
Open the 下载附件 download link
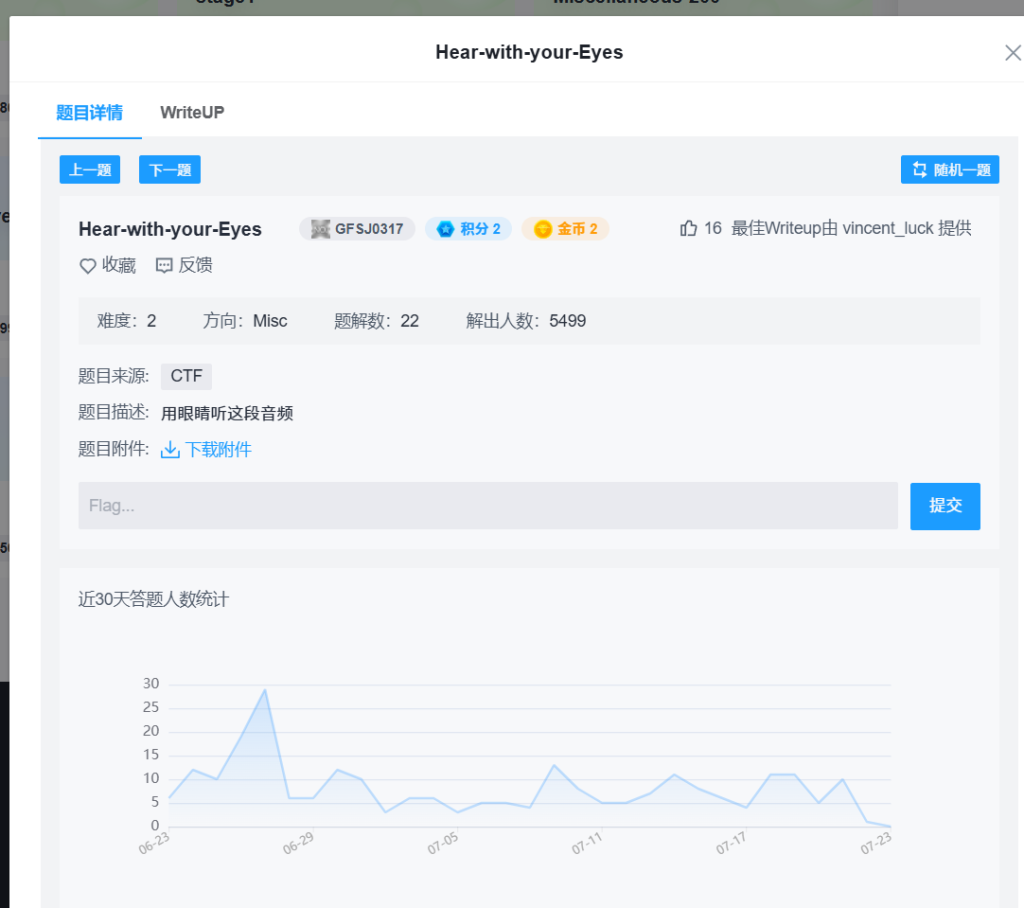click(x=218, y=450)
